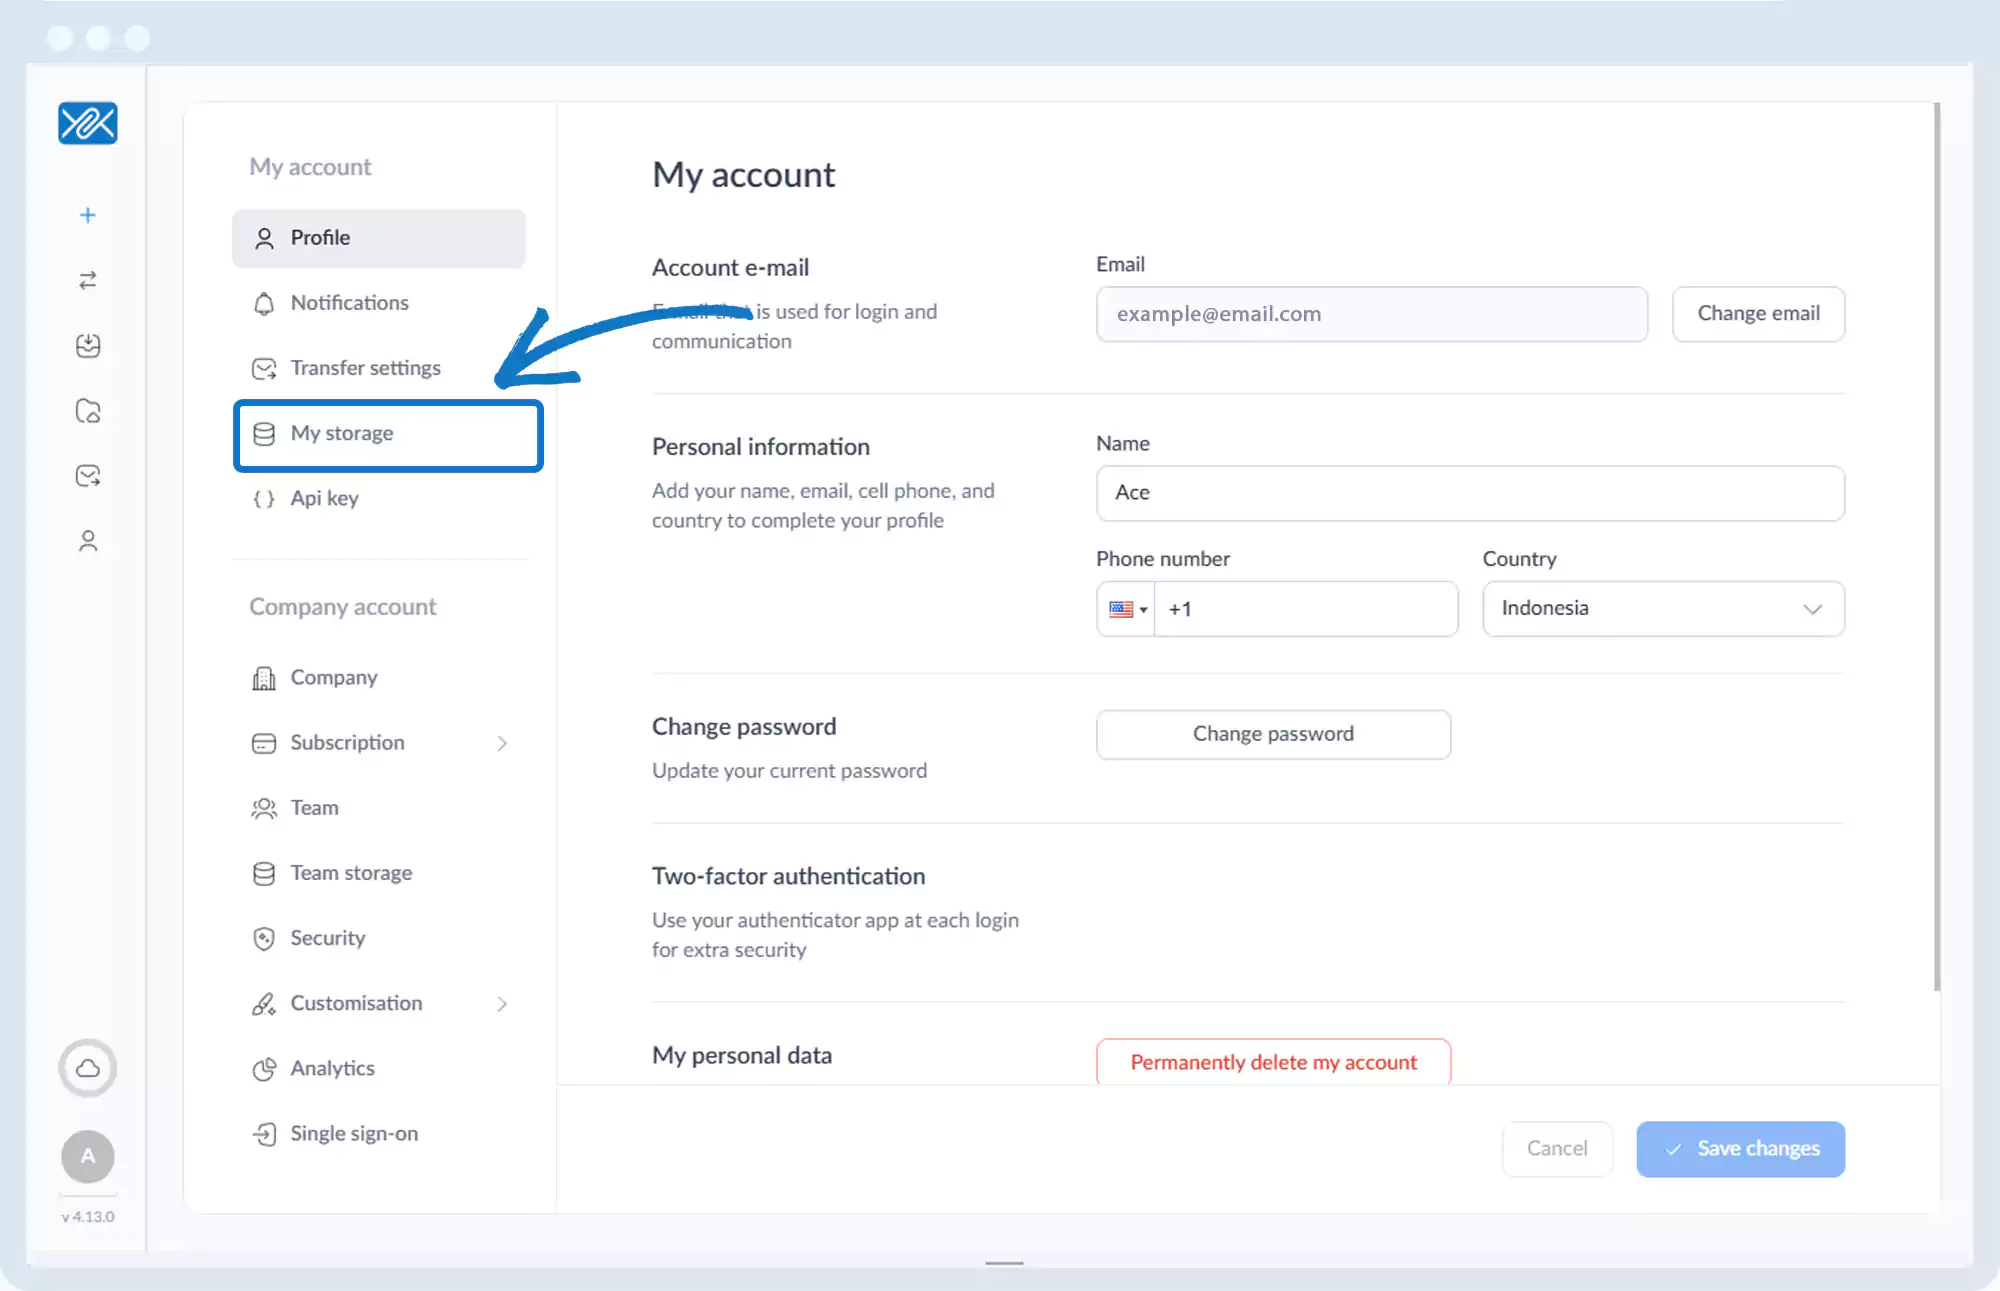Open the user avatar 'A' icon

[88, 1156]
